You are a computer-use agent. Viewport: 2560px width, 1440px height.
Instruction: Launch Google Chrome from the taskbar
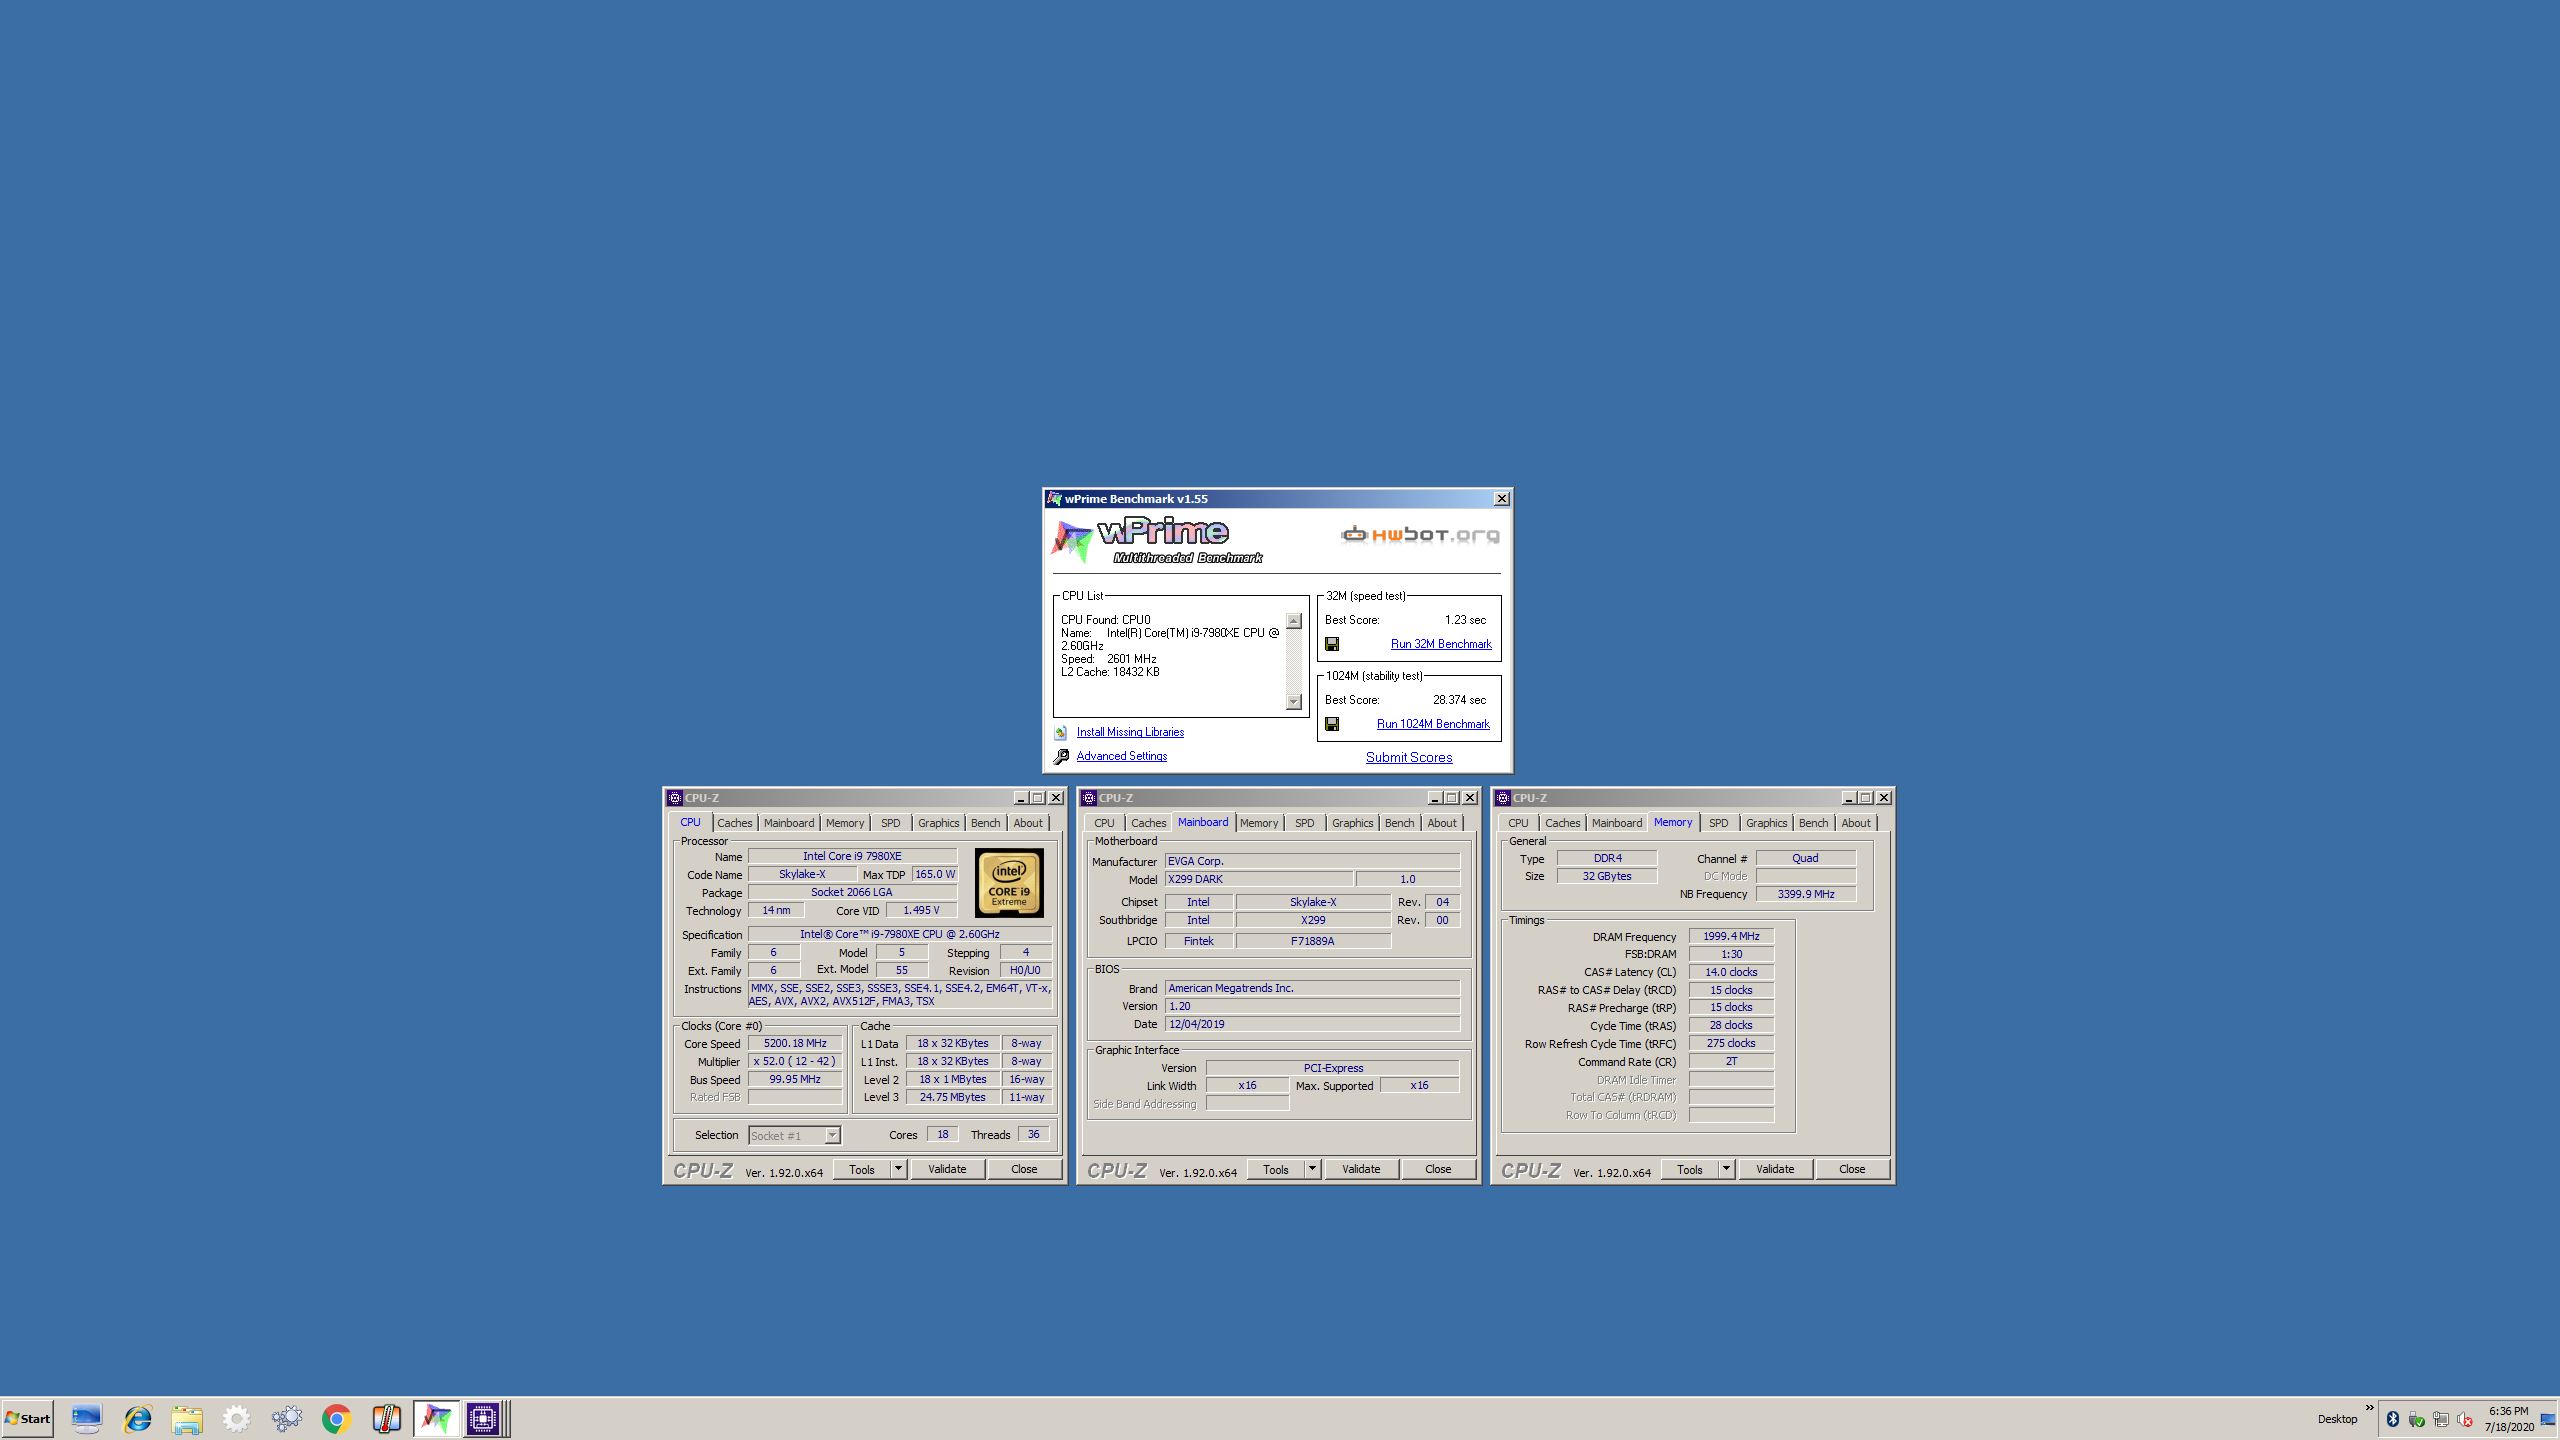click(x=336, y=1418)
